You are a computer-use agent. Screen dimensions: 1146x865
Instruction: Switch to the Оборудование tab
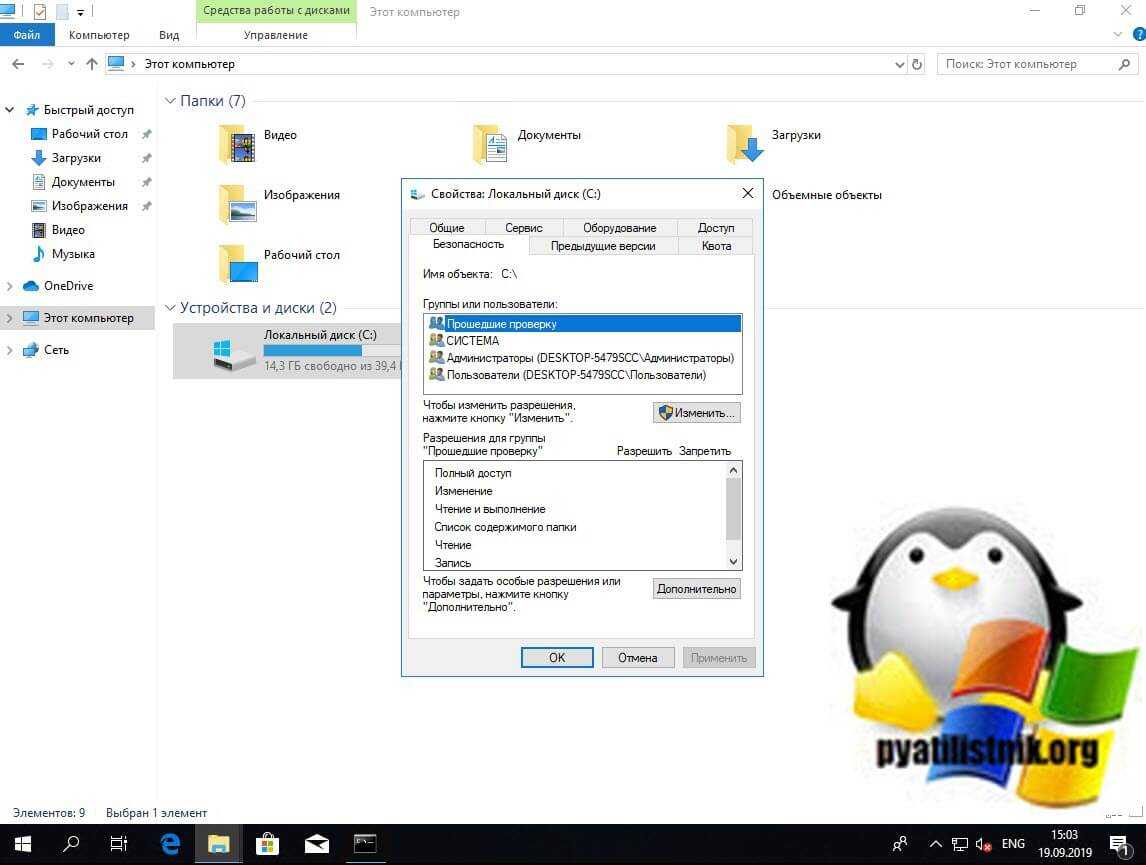tap(620, 228)
